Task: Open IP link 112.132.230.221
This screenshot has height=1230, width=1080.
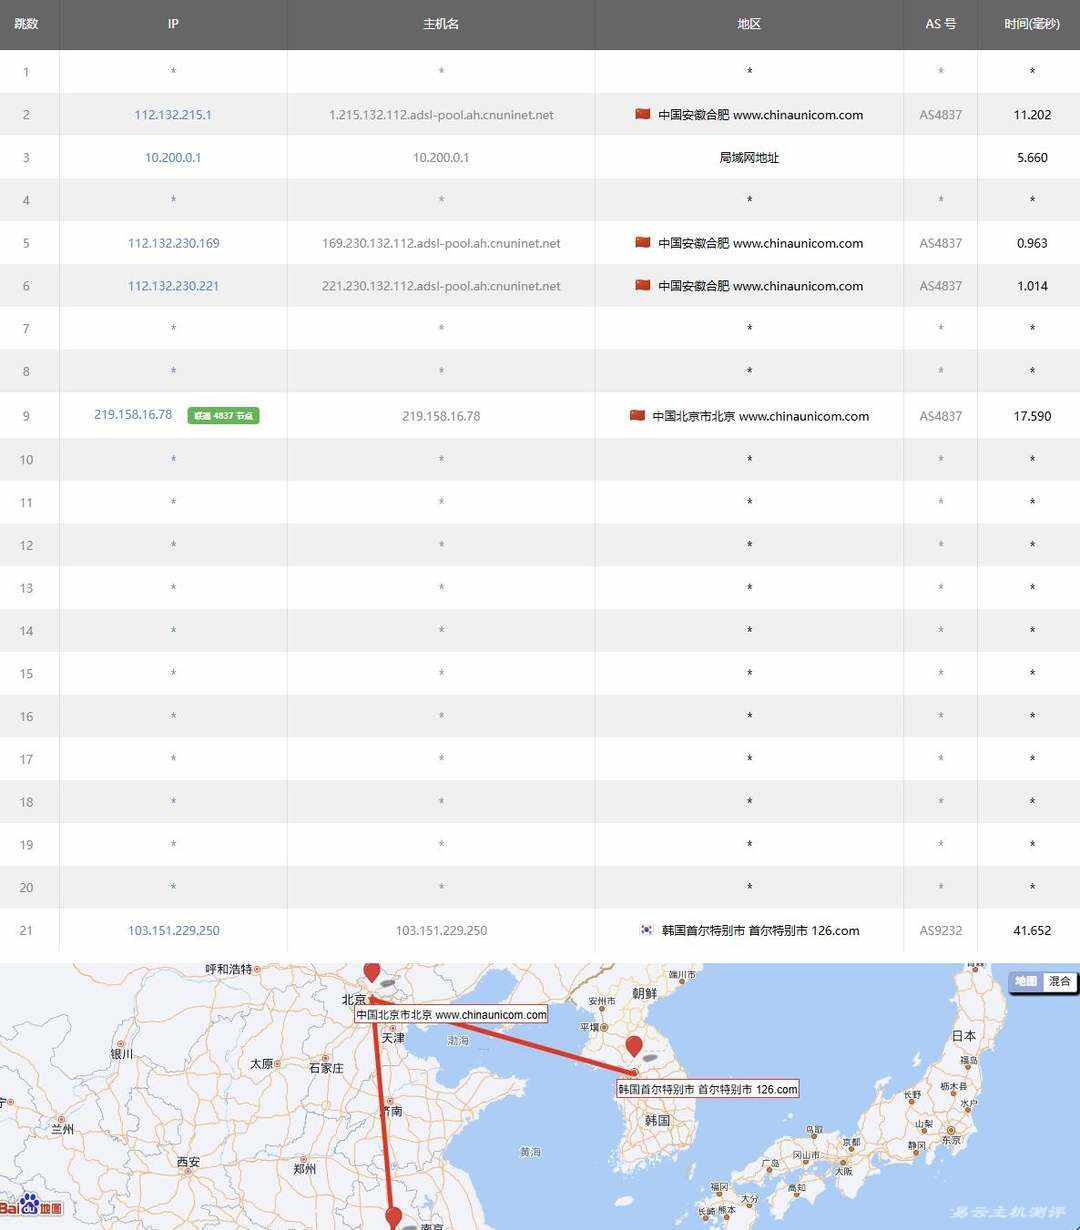Action: (173, 286)
